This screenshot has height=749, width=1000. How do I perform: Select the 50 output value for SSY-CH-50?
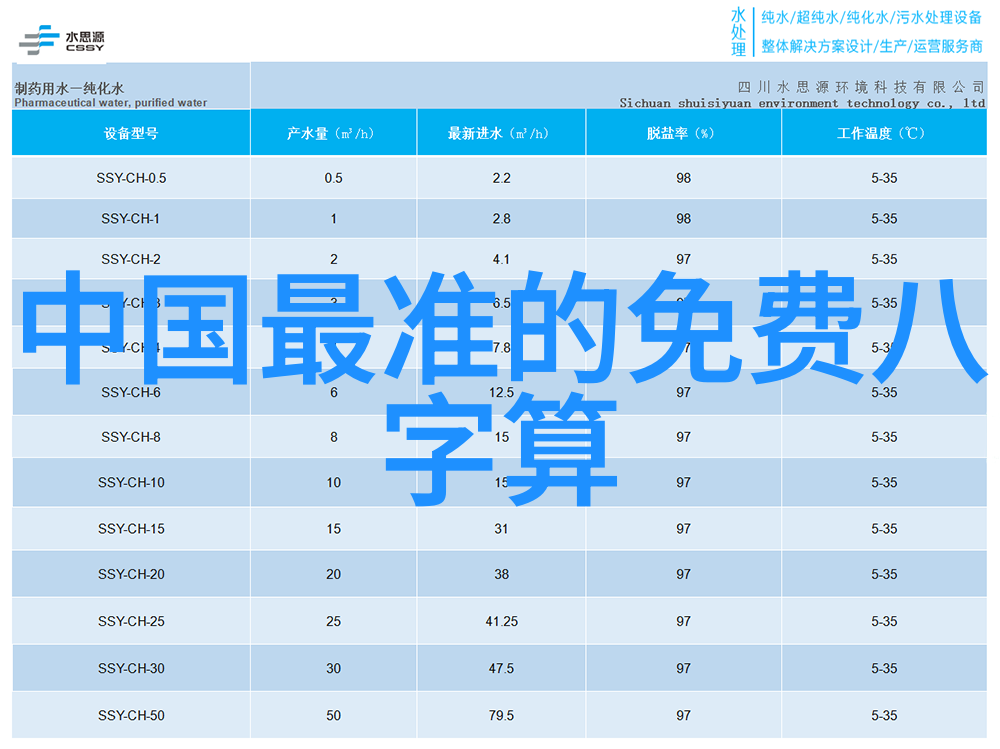(x=334, y=716)
